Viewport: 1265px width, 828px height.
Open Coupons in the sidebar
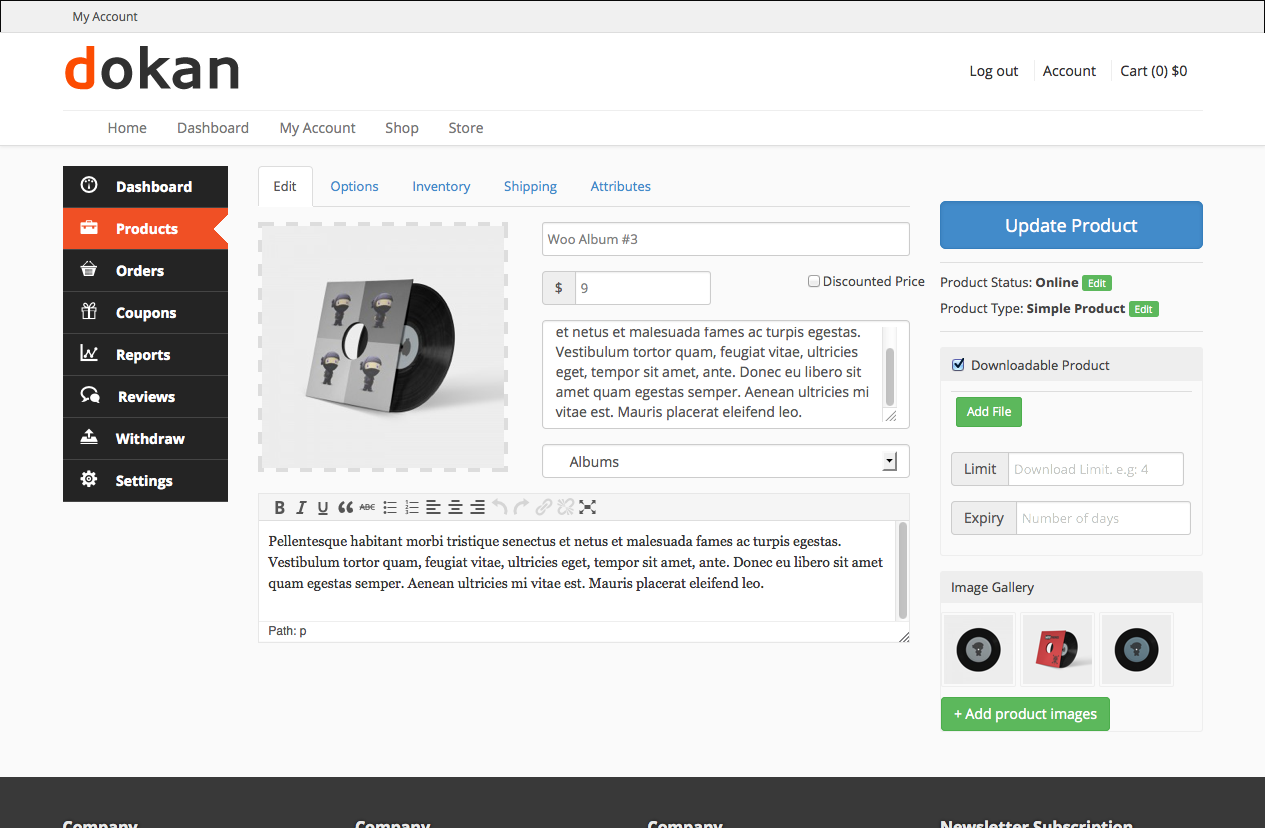146,313
